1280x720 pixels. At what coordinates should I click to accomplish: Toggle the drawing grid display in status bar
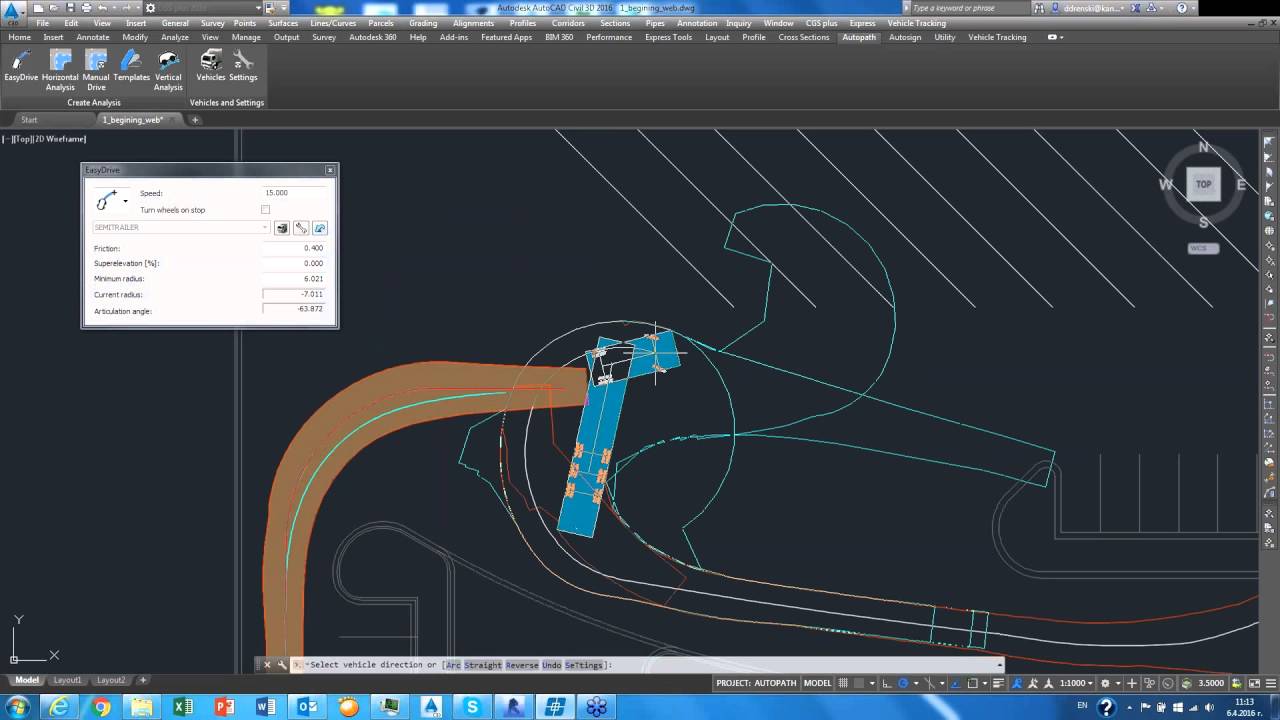845,683
